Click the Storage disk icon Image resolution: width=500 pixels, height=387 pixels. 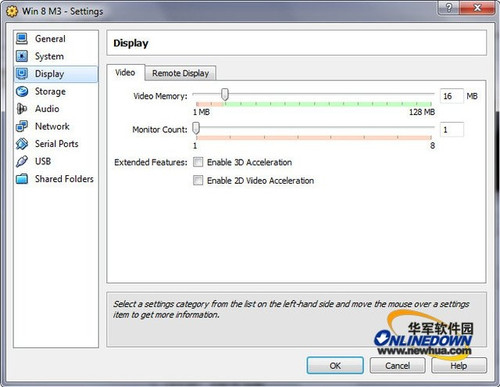point(22,91)
